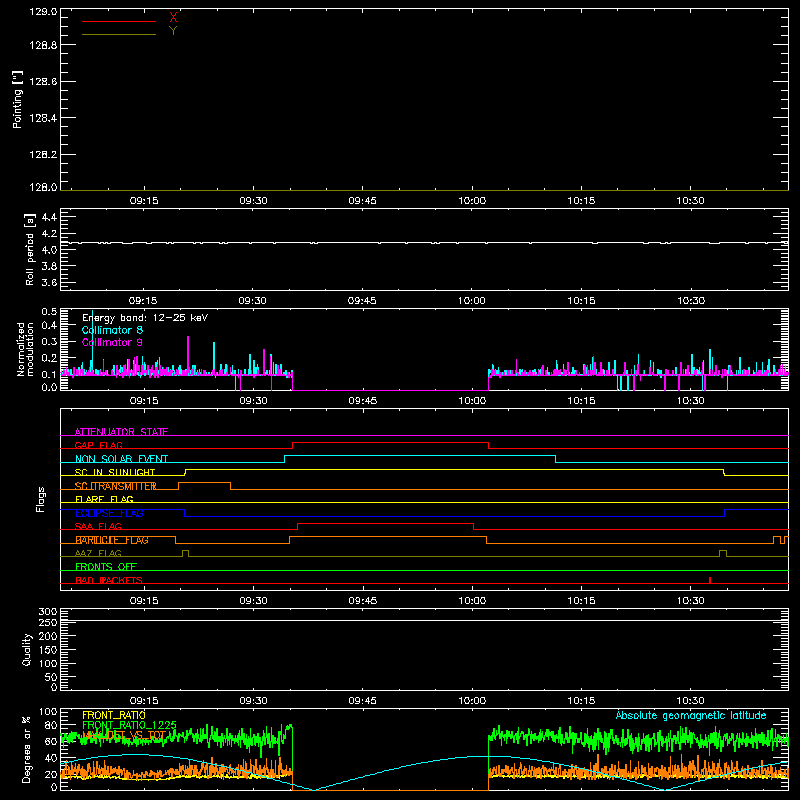This screenshot has height=800, width=800.
Task: Click the SAA_FLAG label
Action: (x=98, y=527)
